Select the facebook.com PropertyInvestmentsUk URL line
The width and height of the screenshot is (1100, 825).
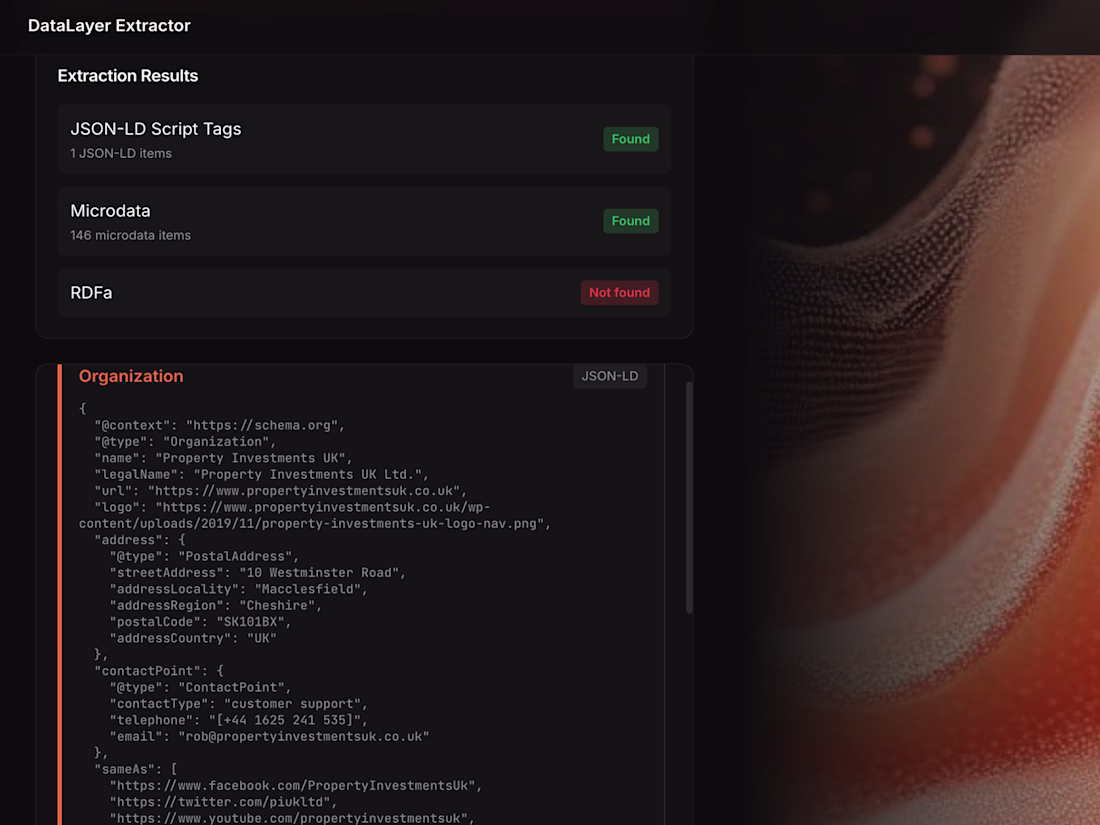(x=296, y=786)
